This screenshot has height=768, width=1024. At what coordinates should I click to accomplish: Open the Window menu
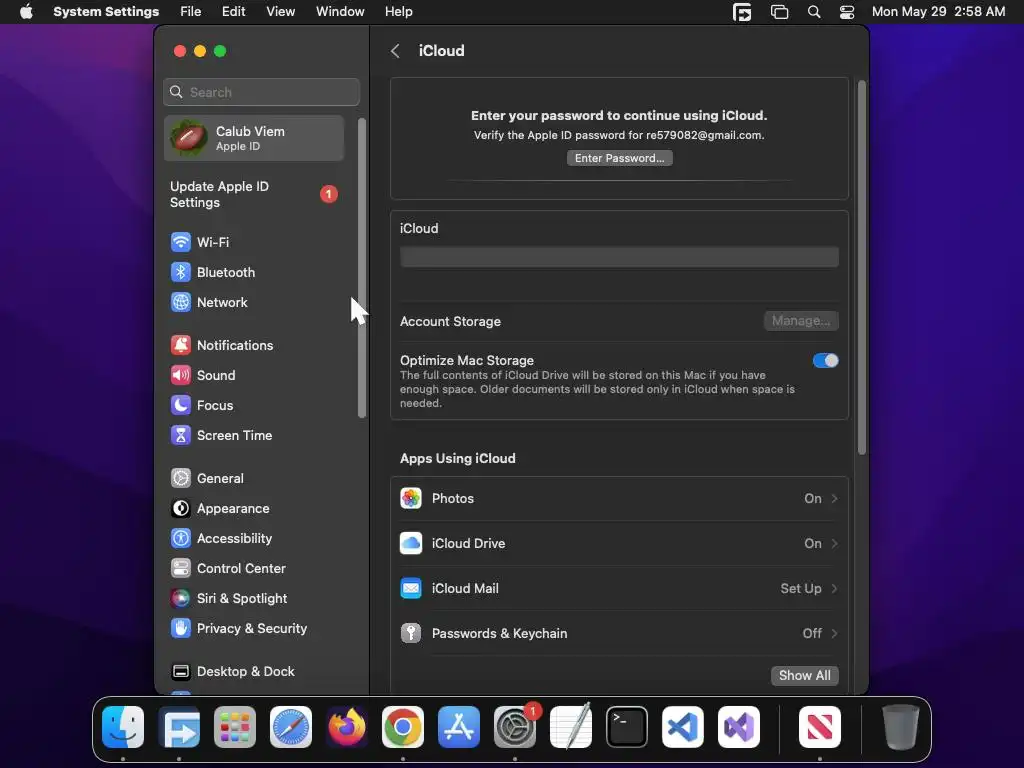(x=340, y=12)
